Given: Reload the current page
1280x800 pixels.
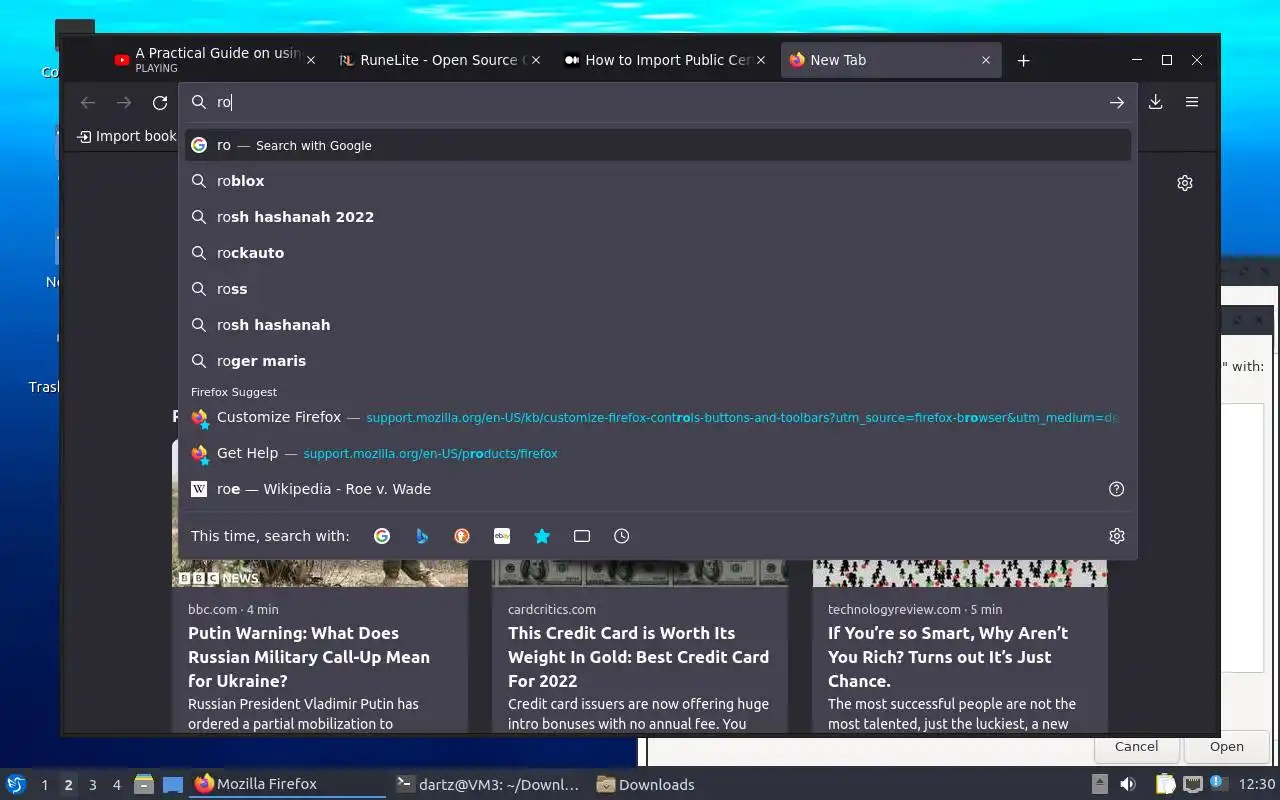Looking at the screenshot, I should click(160, 102).
